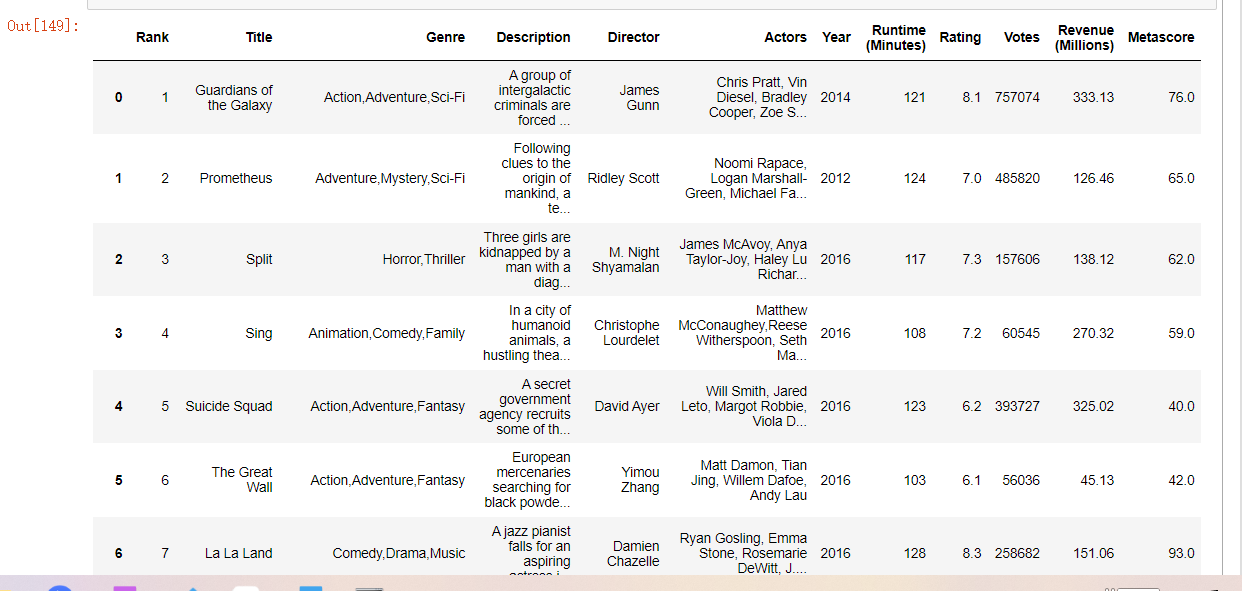1242x591 pixels.
Task: Click the Ryan Gosling actors cell
Action: (x=743, y=553)
